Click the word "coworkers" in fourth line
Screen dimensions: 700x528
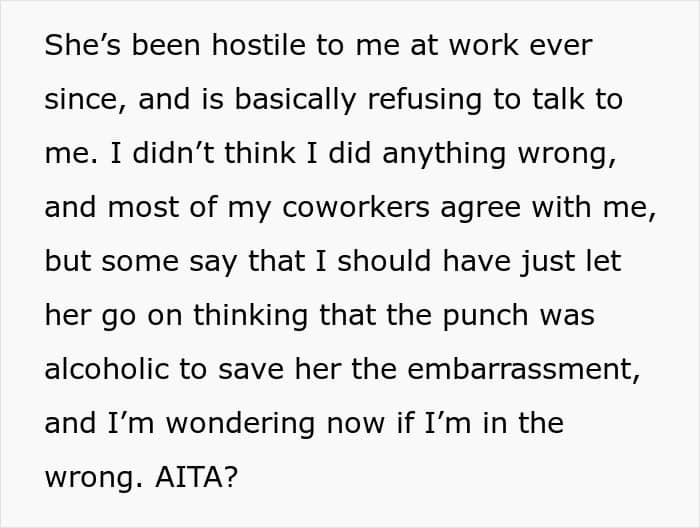click(356, 207)
